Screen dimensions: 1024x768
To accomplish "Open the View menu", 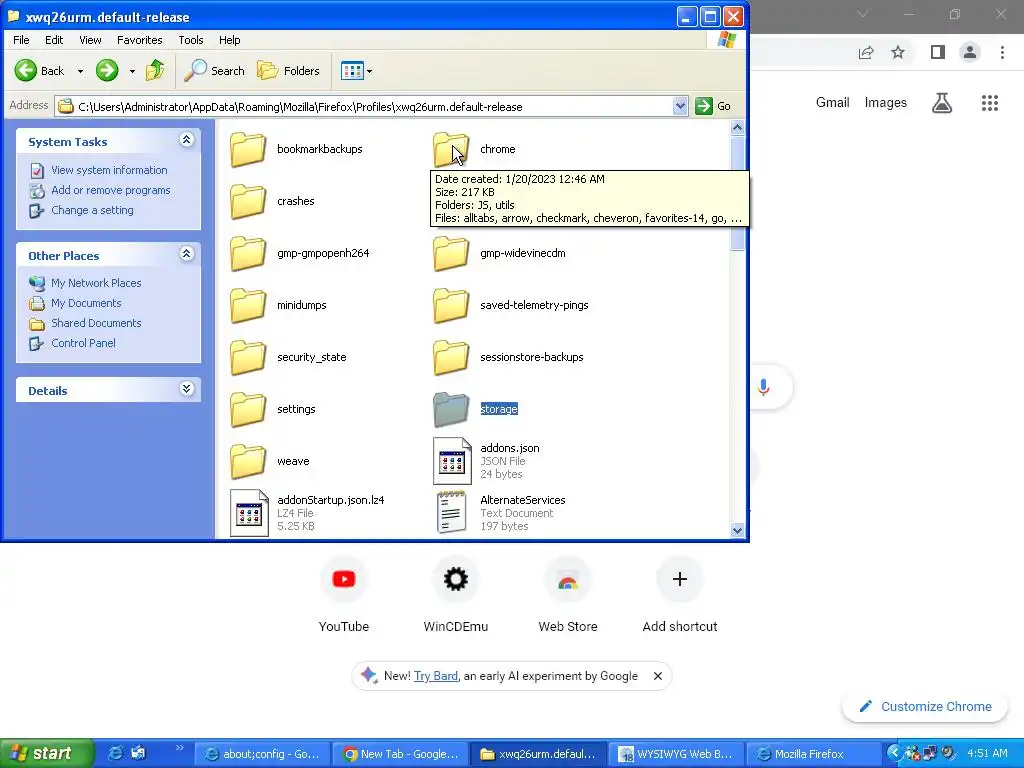I will click(90, 40).
